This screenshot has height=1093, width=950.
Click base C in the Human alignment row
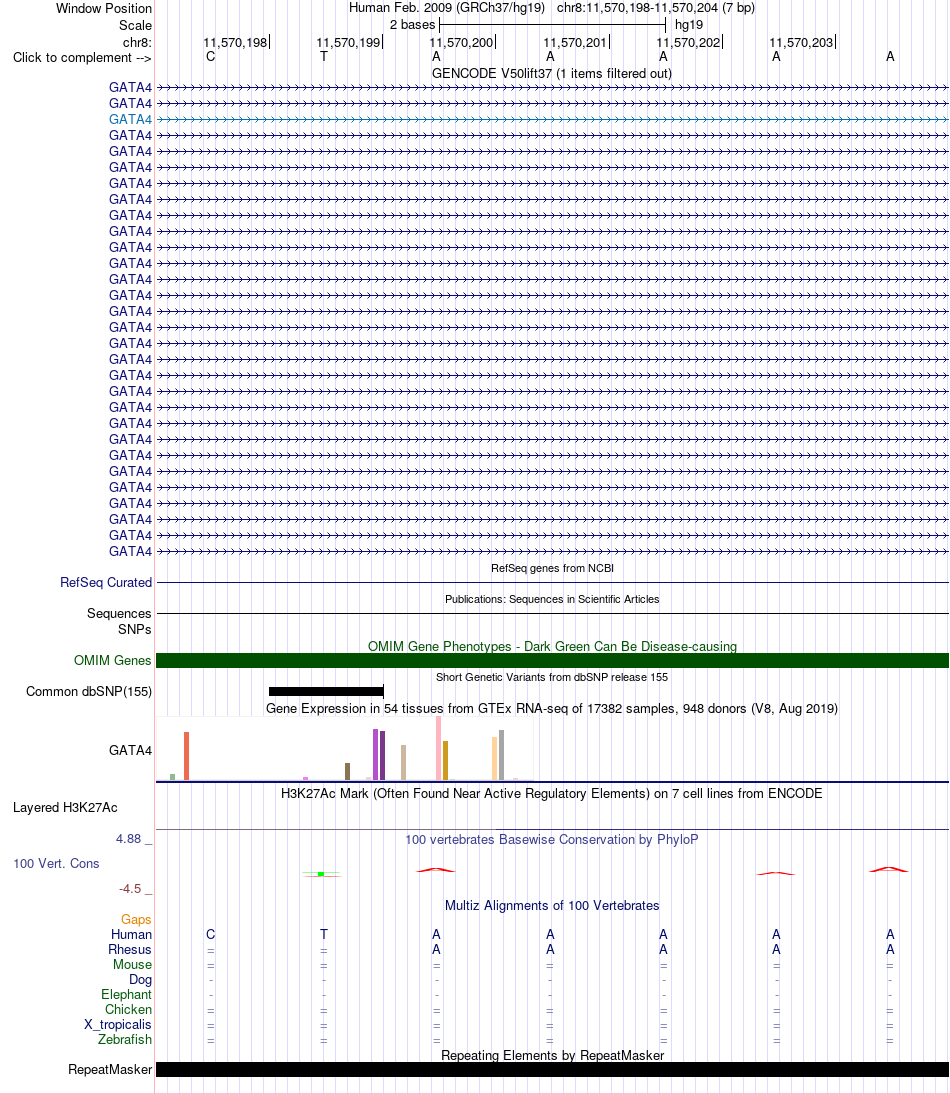point(210,934)
